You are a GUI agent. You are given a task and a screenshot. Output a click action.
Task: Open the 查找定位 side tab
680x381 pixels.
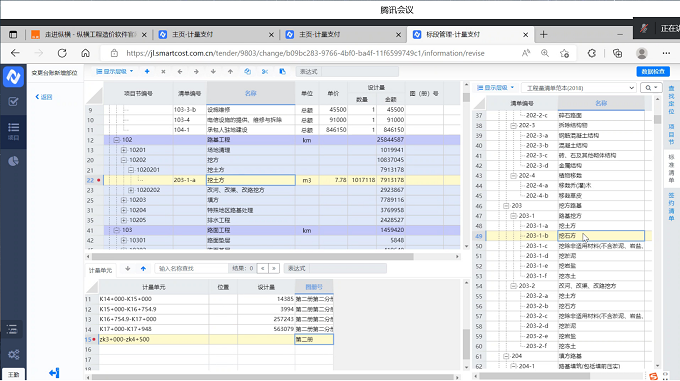[672, 100]
